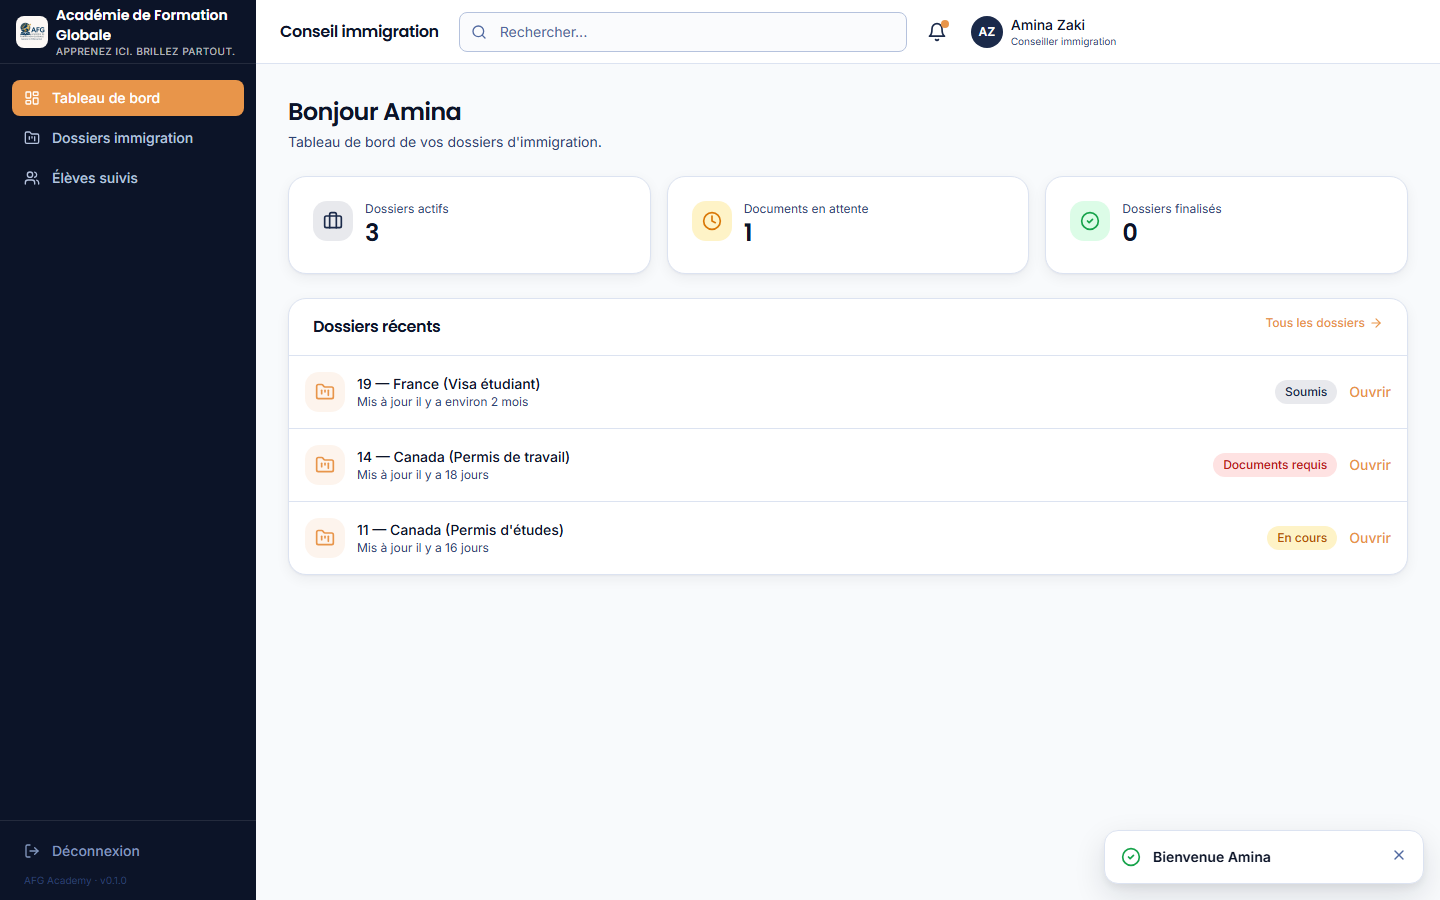Click the Soumis status badge

click(x=1306, y=392)
